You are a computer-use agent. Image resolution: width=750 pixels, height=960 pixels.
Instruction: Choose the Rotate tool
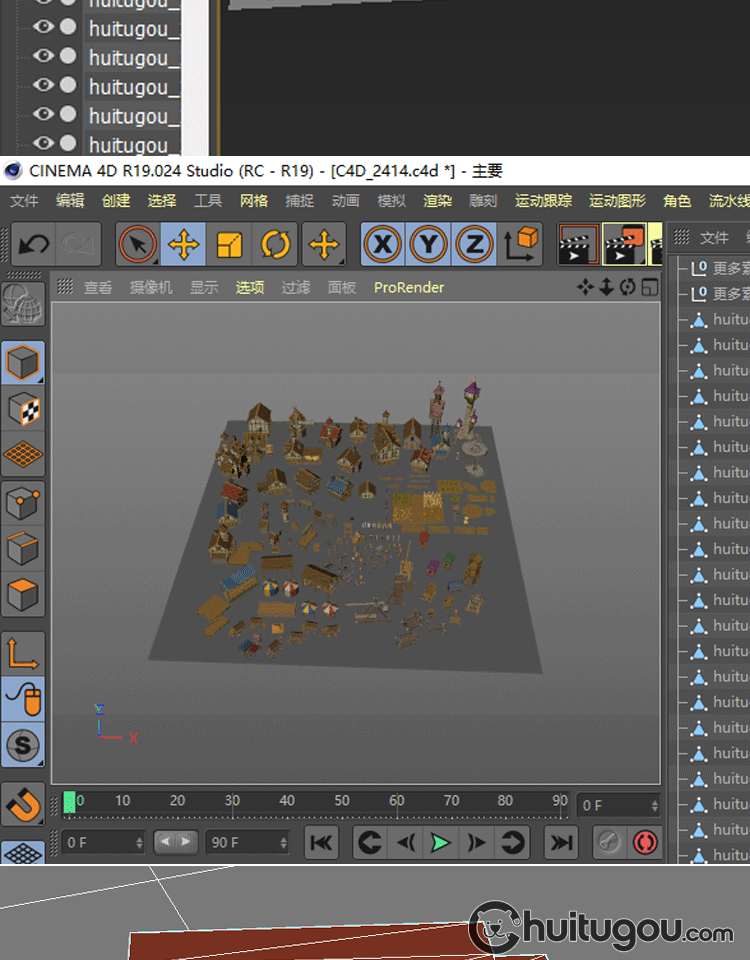(275, 244)
